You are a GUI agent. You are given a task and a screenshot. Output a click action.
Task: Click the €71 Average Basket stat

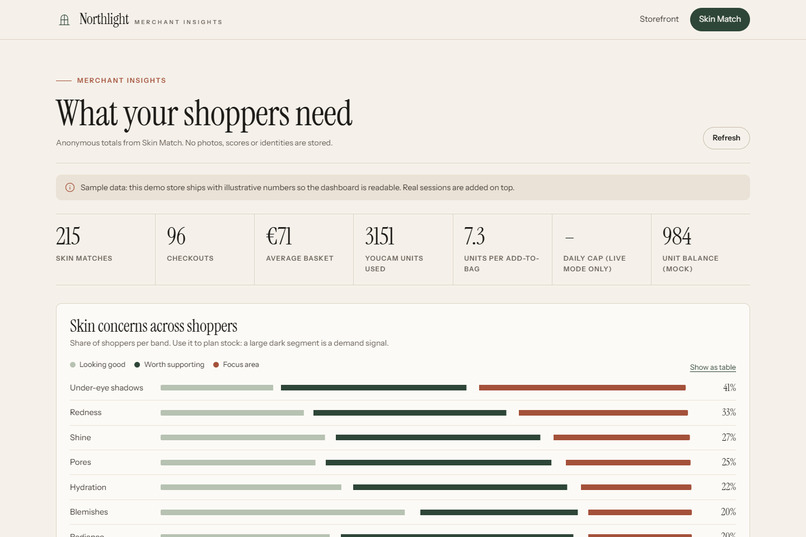[x=304, y=249]
